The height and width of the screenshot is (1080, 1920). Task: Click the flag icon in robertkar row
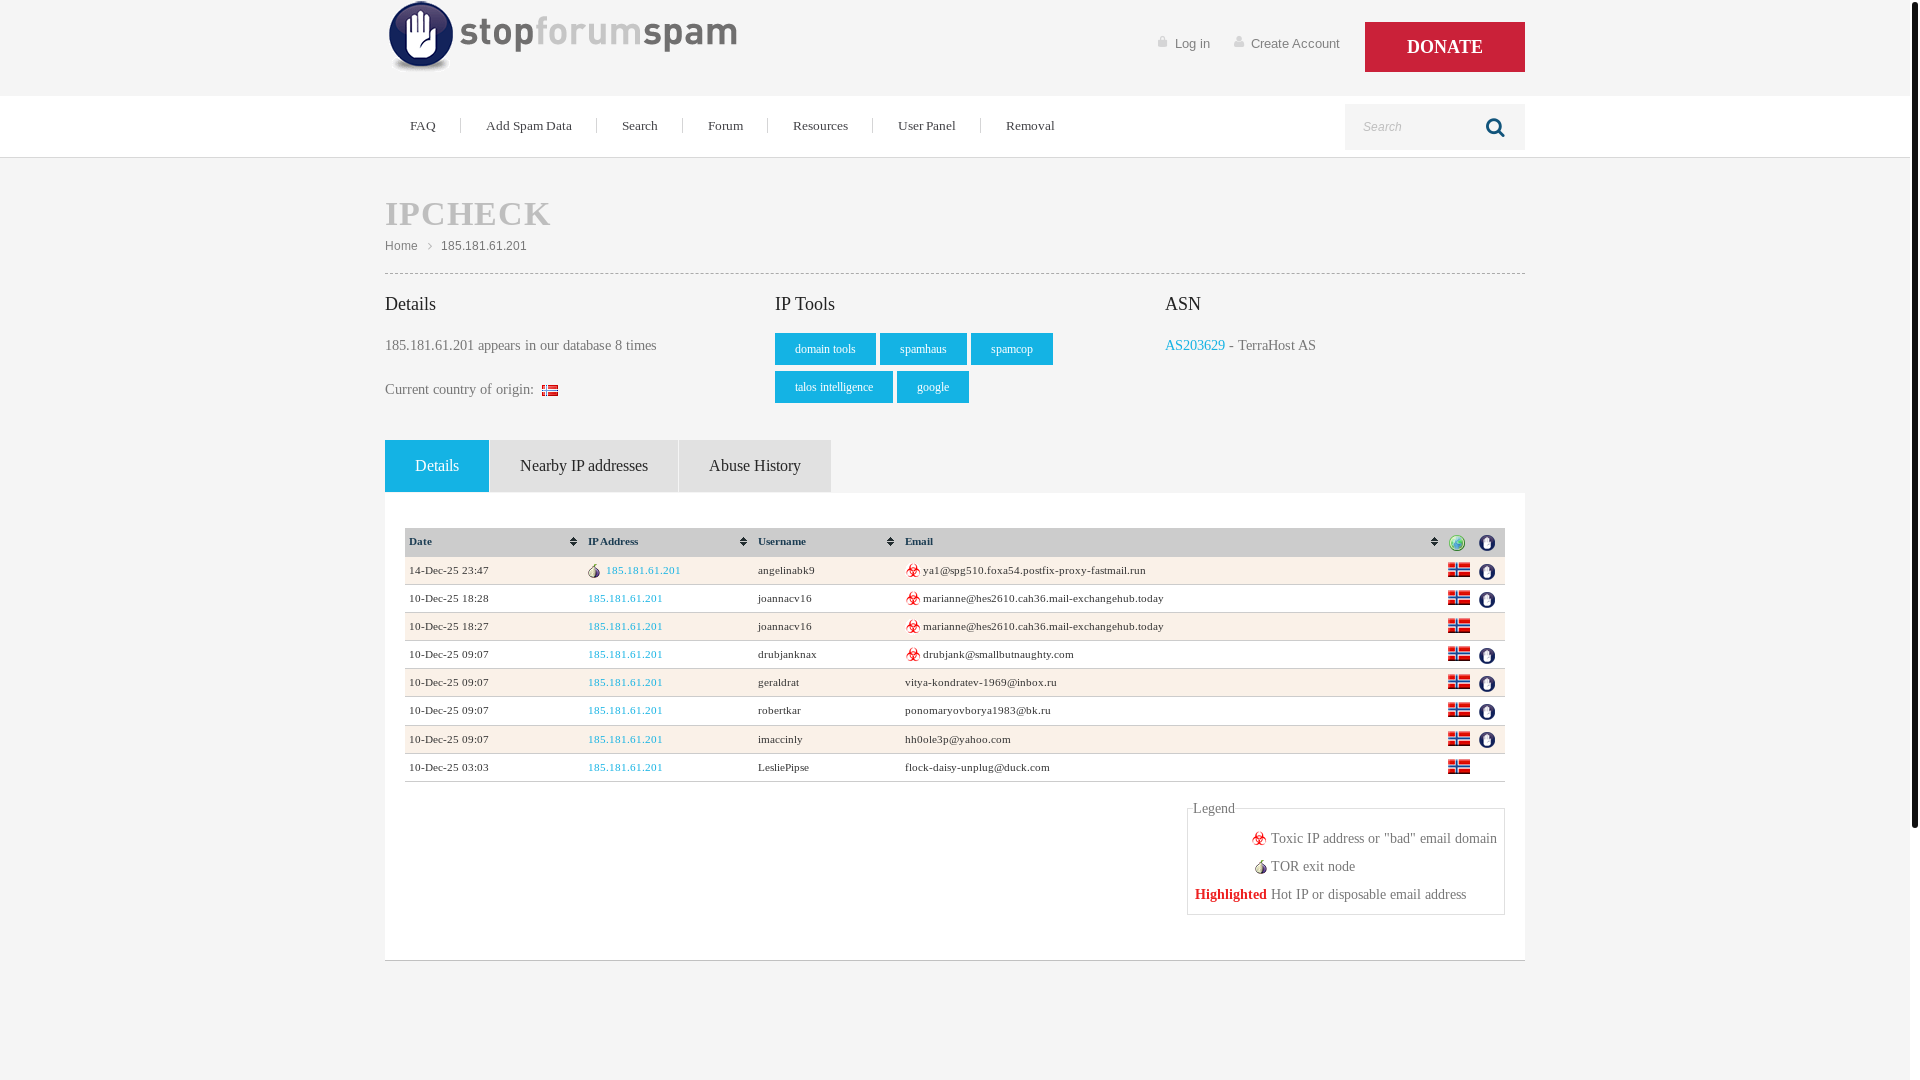coord(1459,710)
